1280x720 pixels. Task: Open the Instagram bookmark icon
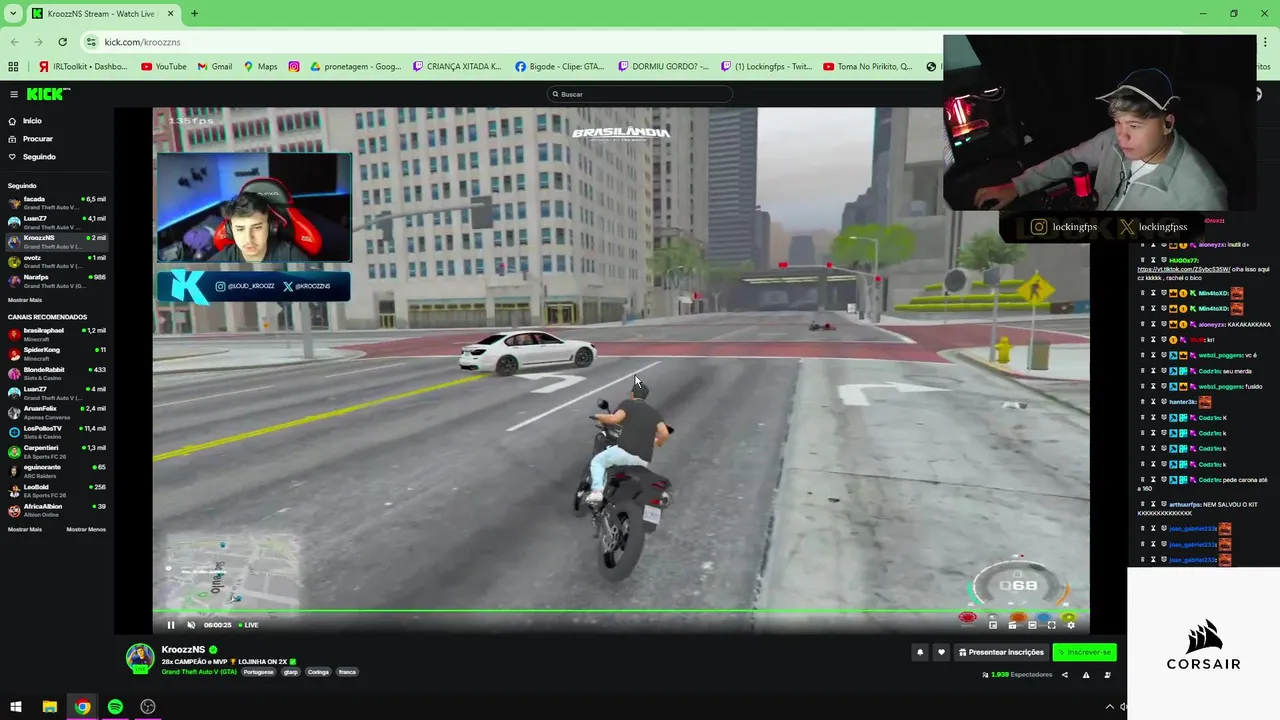click(294, 67)
